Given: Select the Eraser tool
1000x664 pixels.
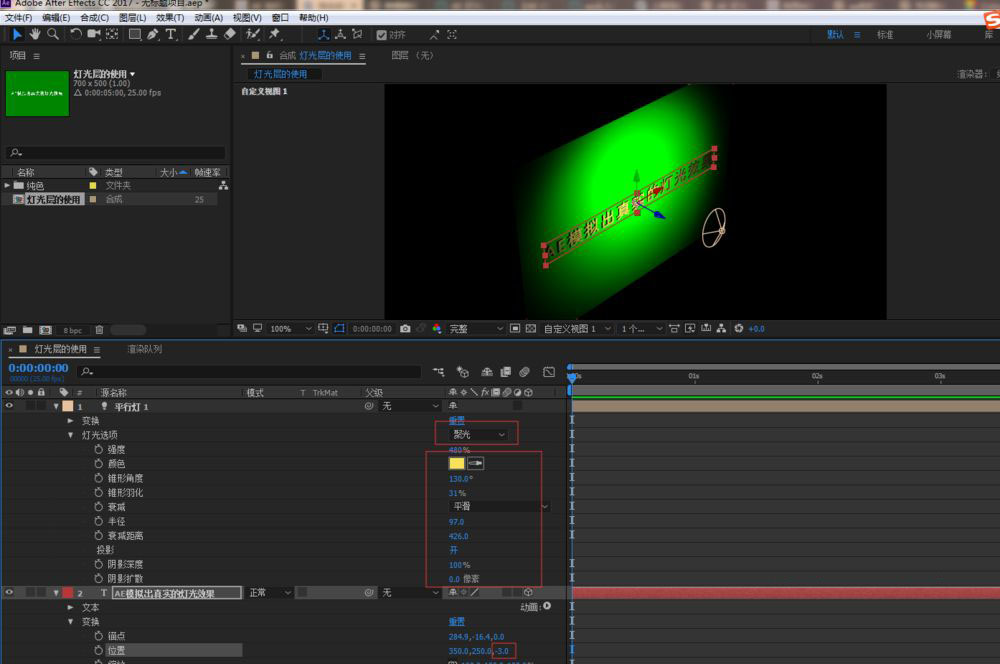Looking at the screenshot, I should click(229, 34).
